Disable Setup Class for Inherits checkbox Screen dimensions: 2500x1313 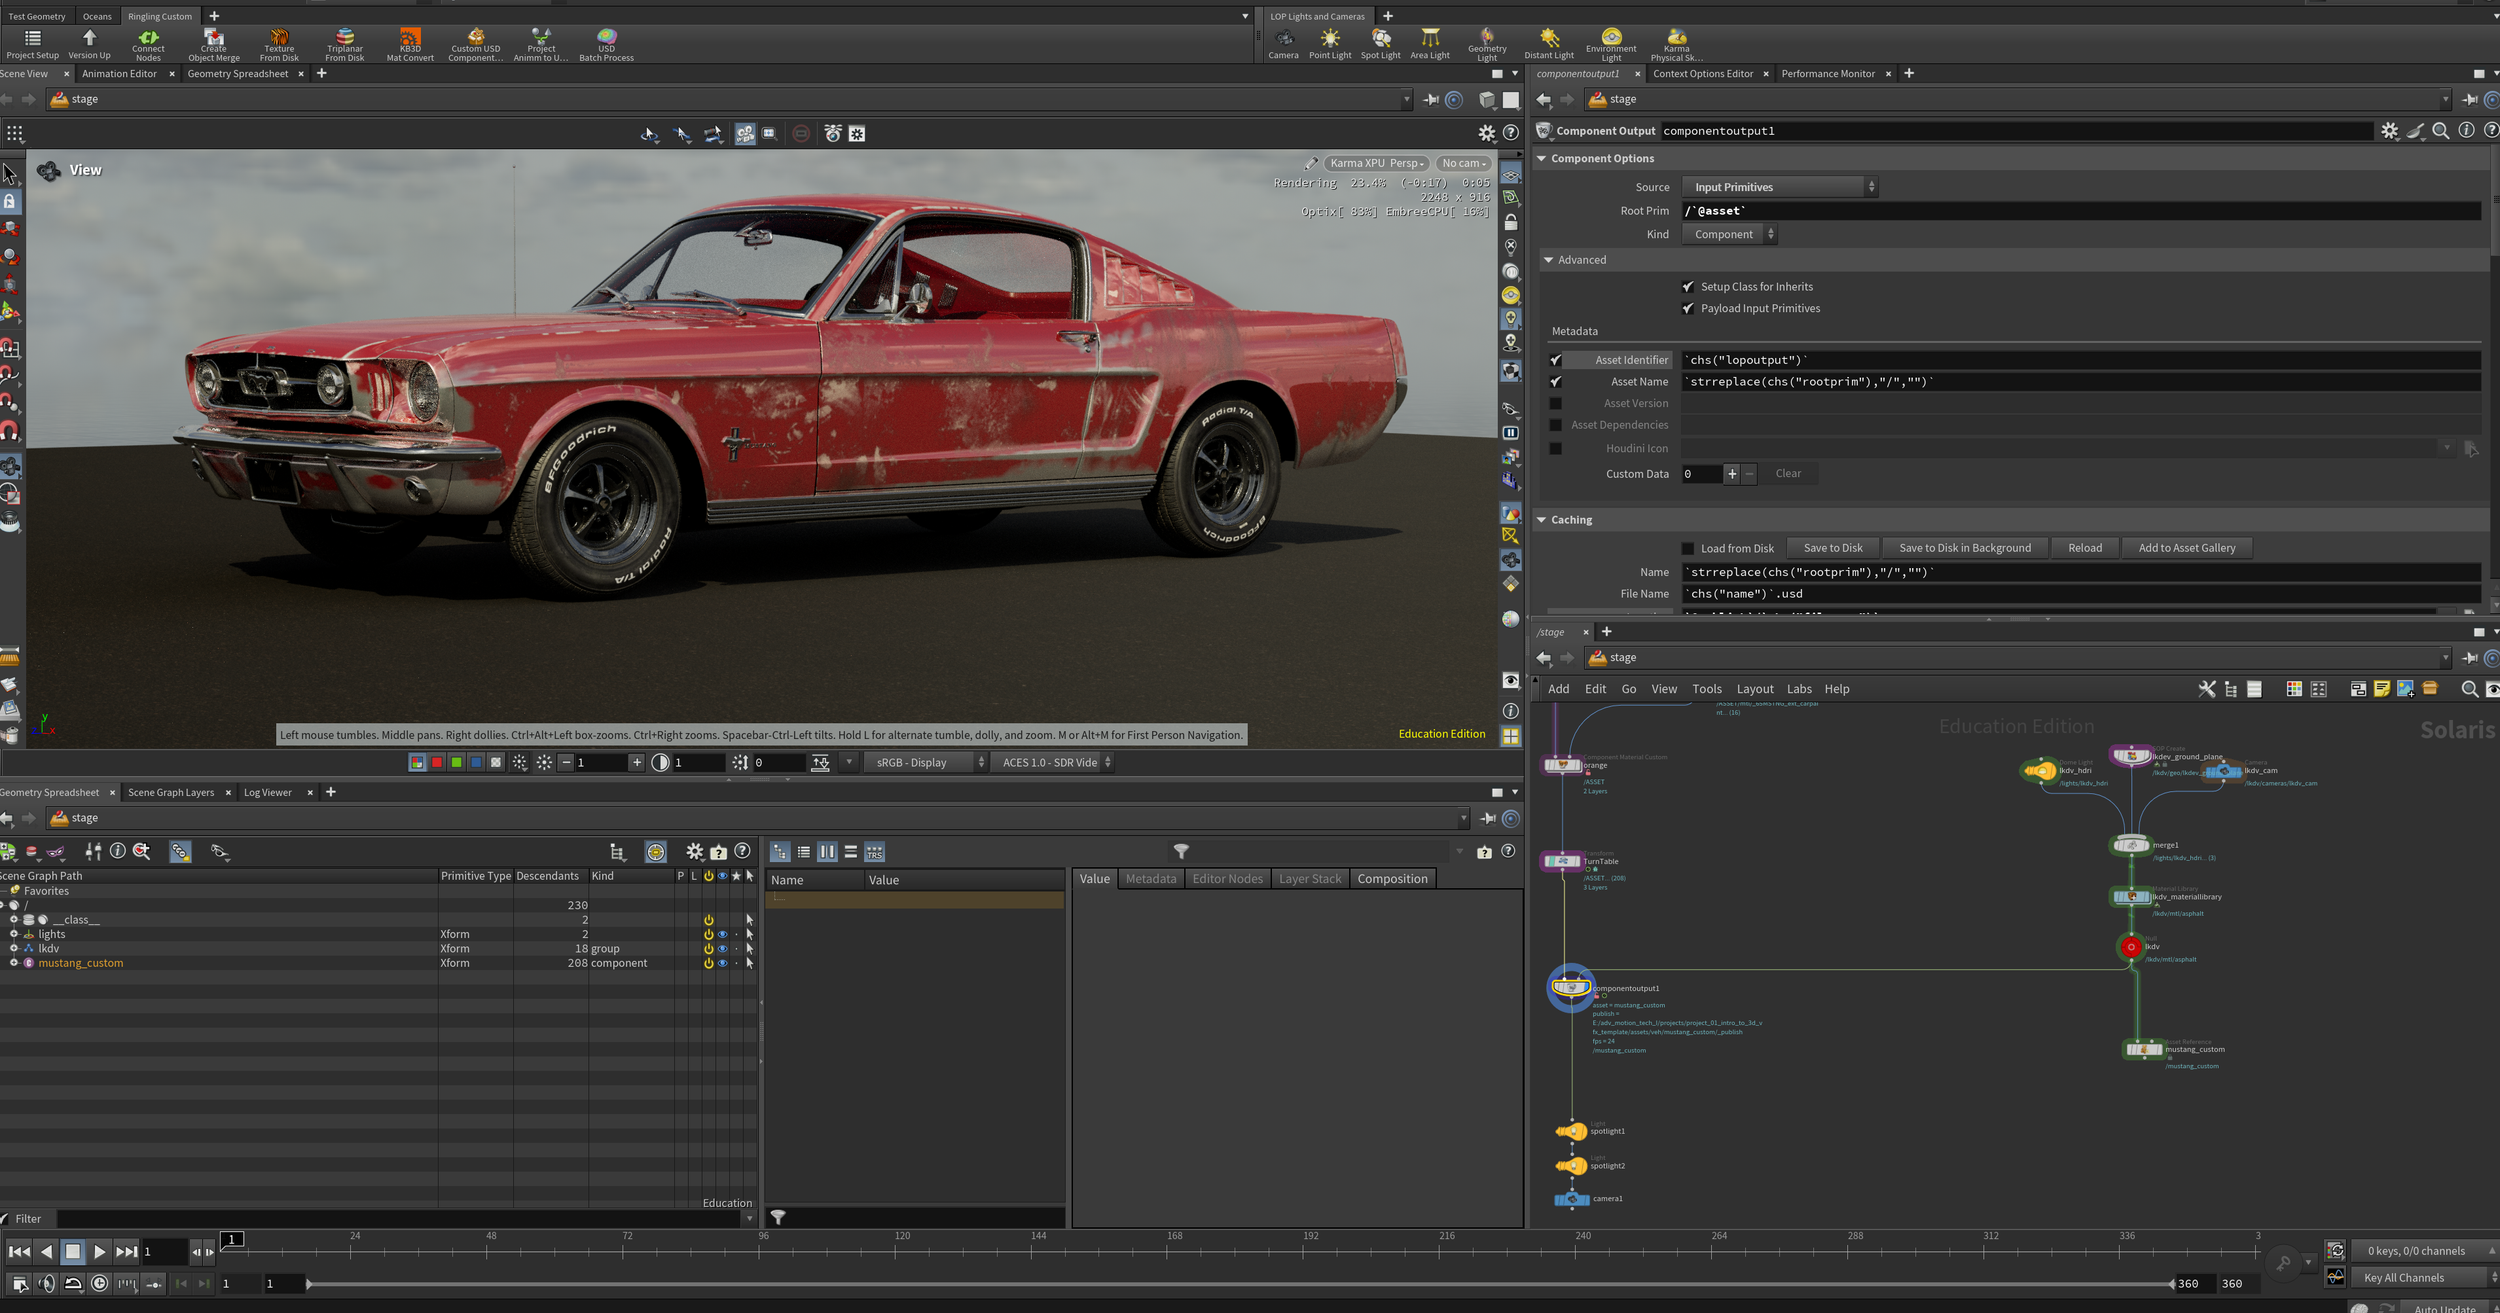pos(1688,287)
